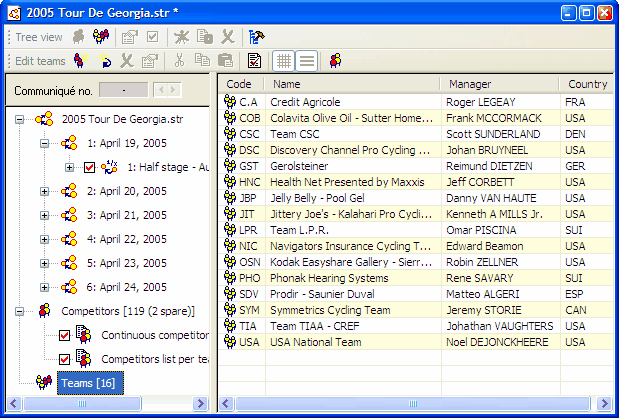Click the Competitors group icon in the tree
Screen dimensions: 619x418
45,311
